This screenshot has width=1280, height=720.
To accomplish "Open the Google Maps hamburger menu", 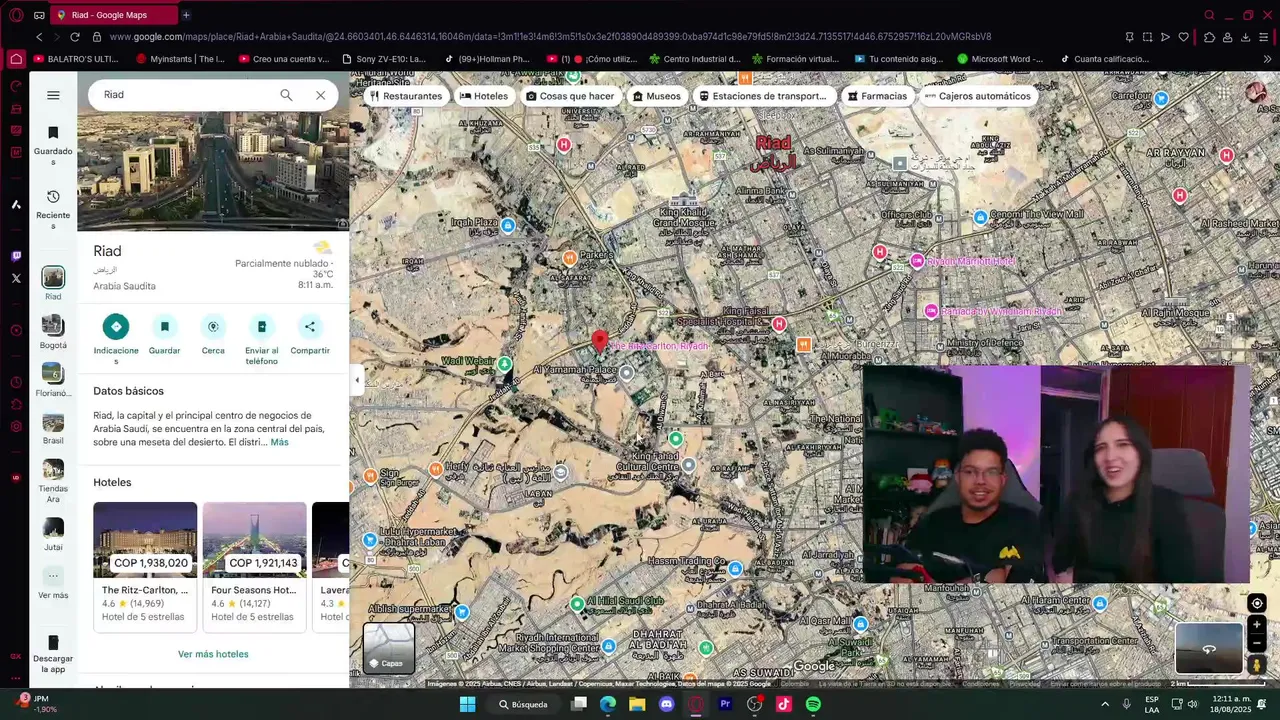I will coord(53,95).
